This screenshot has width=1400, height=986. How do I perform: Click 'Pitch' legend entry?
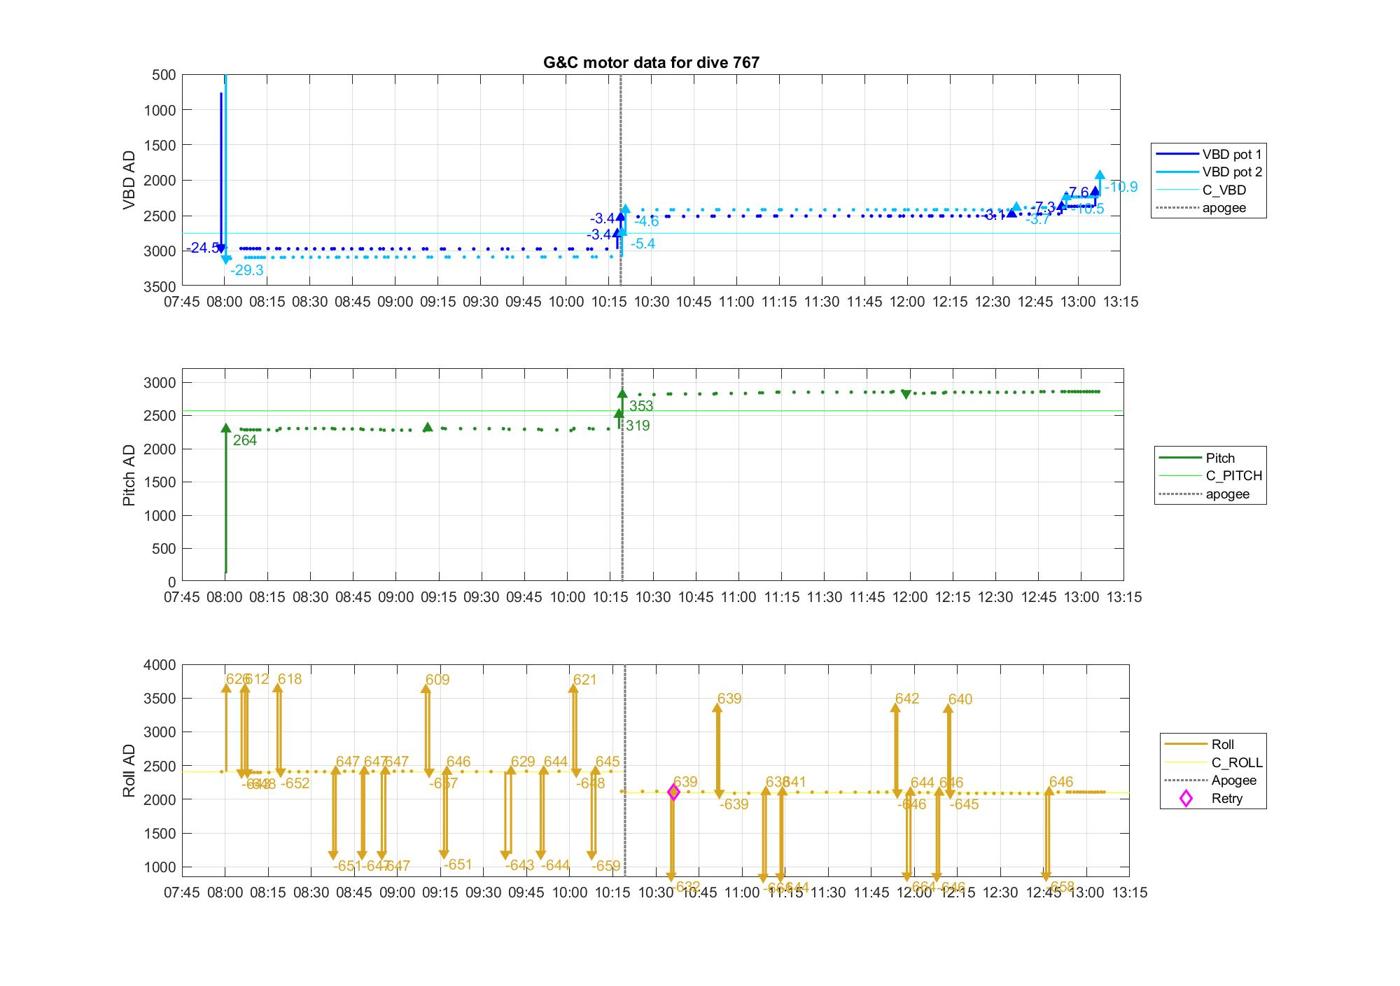click(1197, 458)
